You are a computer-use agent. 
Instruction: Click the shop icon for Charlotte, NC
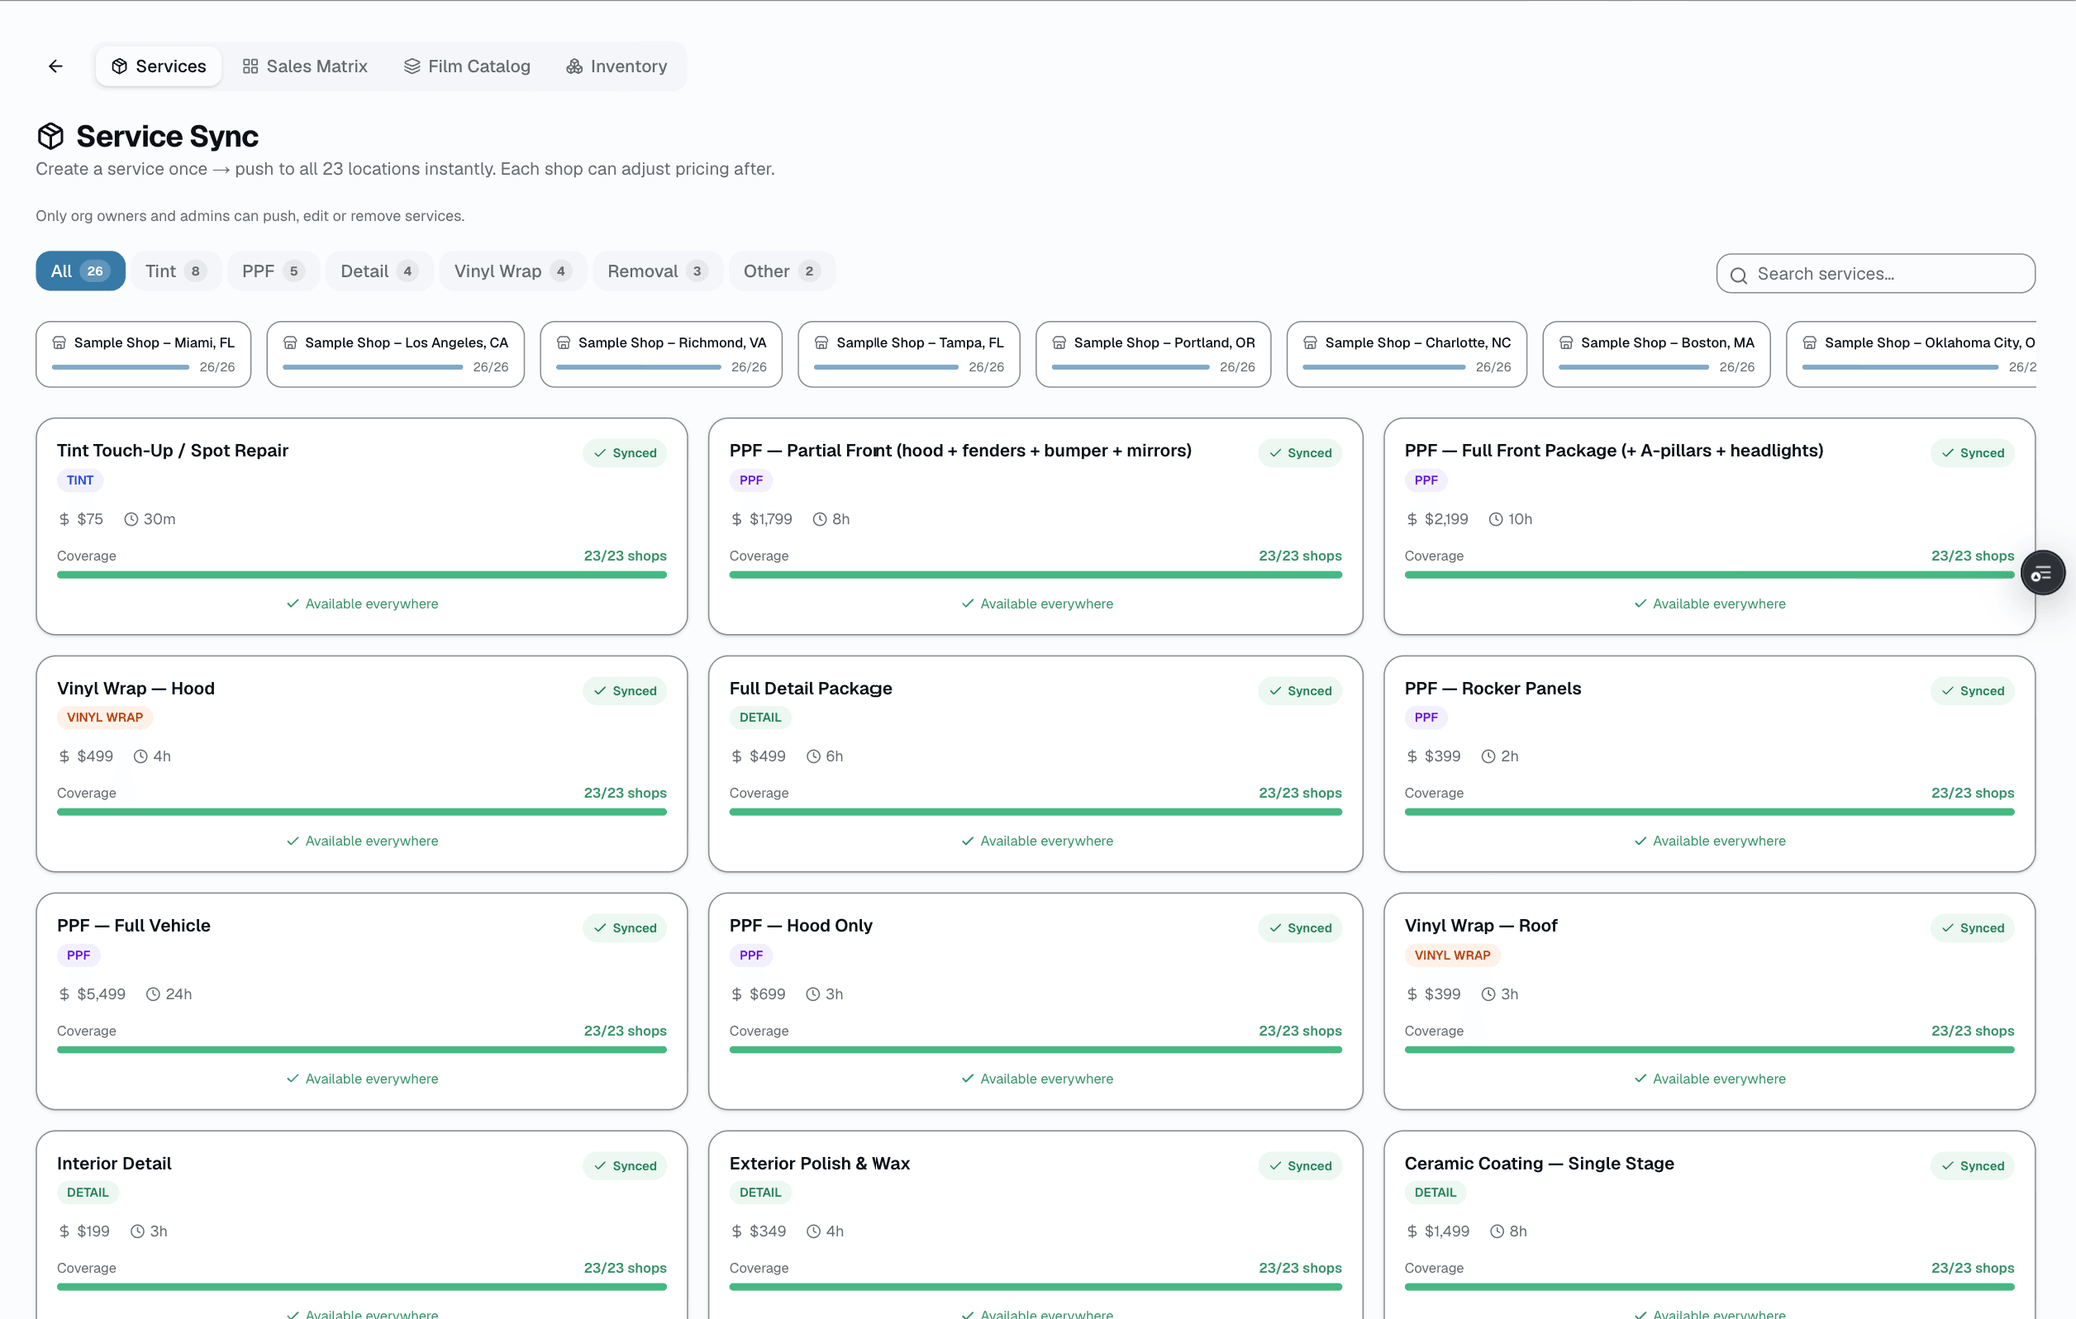point(1310,343)
